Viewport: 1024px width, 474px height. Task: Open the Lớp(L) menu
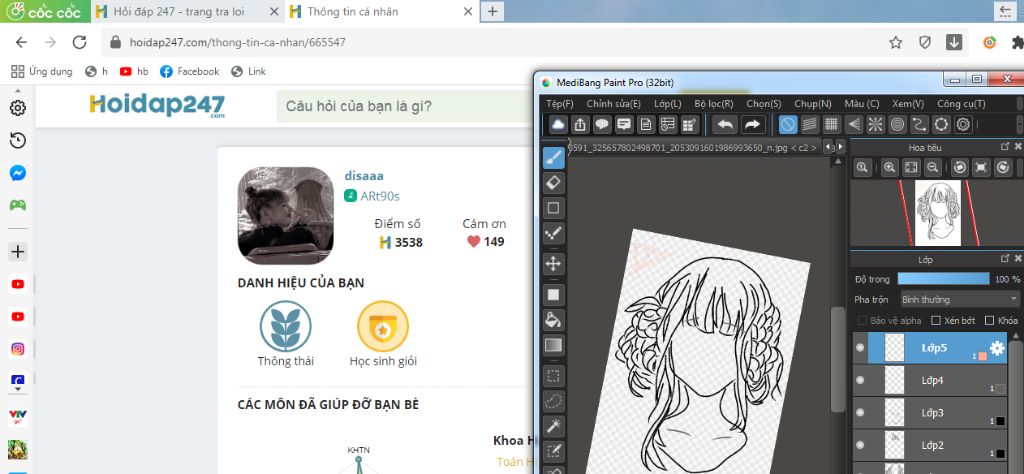pos(667,104)
